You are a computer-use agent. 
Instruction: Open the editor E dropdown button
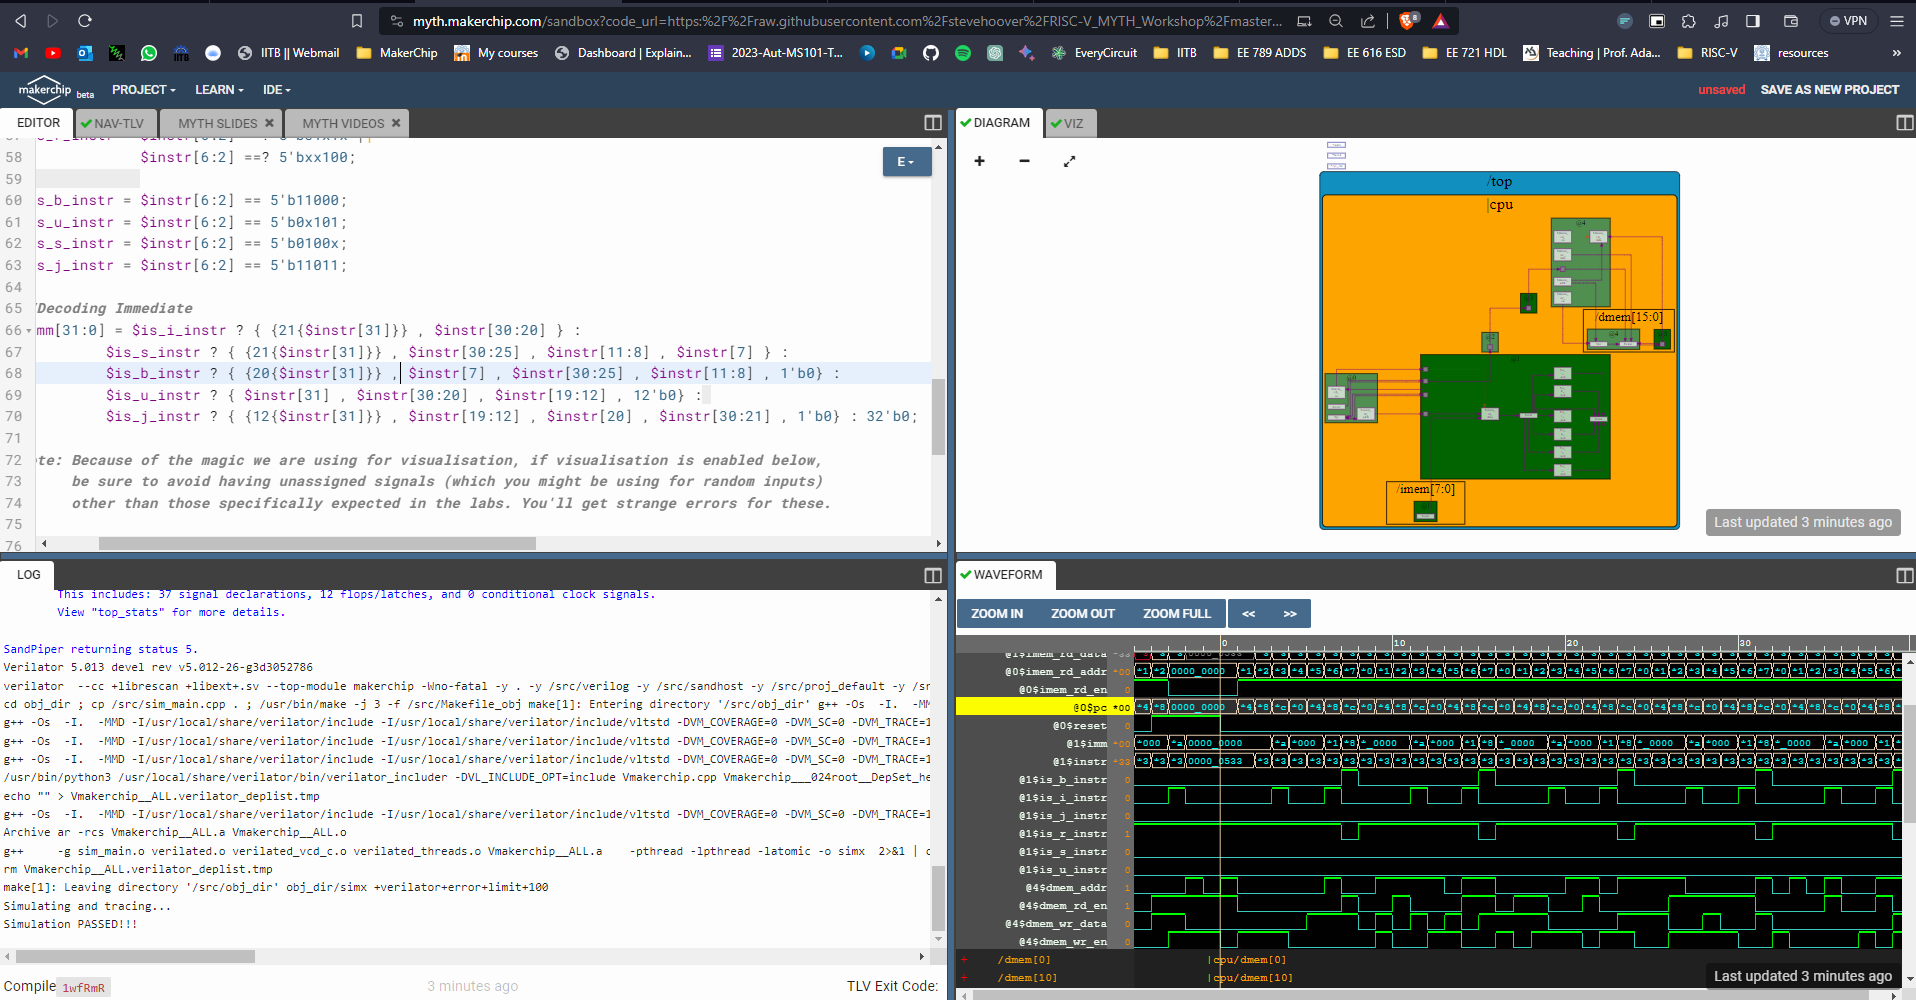(906, 161)
